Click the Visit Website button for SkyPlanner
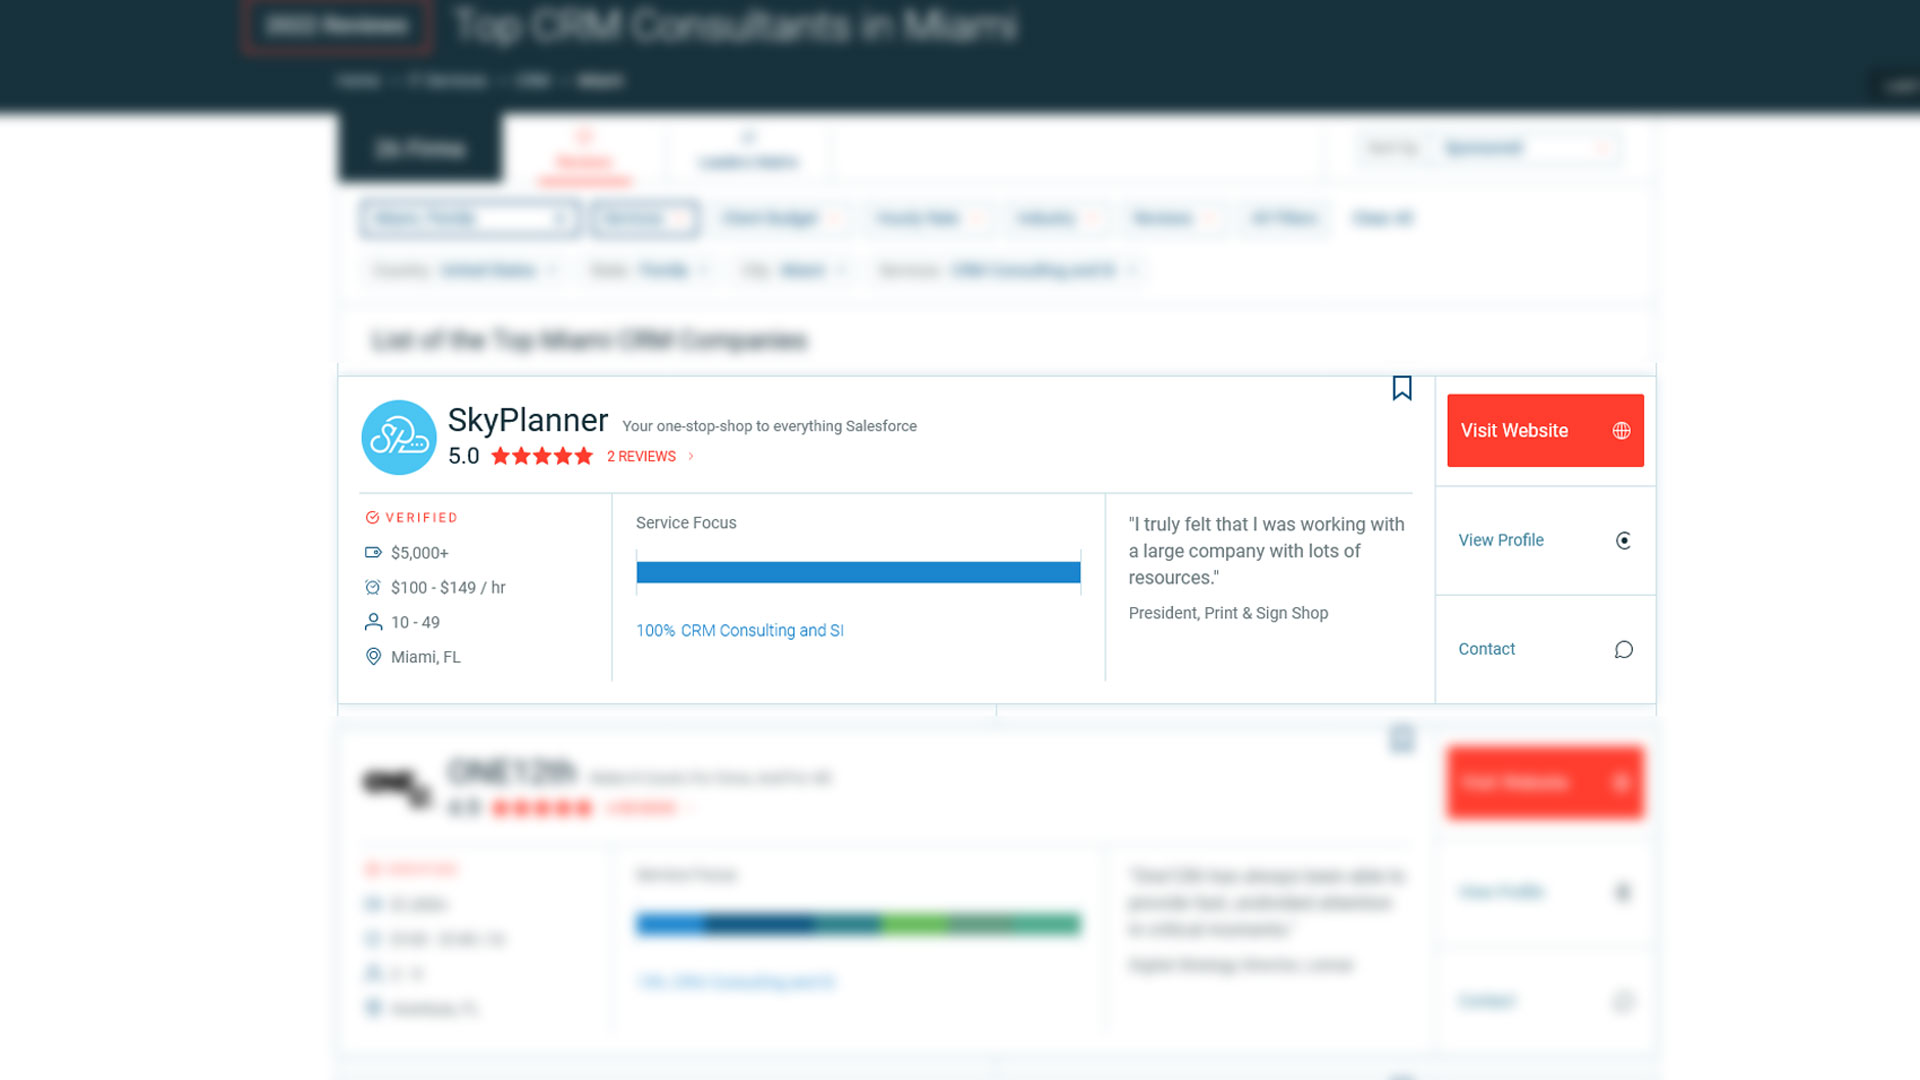Viewport: 1920px width, 1080px height. [1544, 430]
